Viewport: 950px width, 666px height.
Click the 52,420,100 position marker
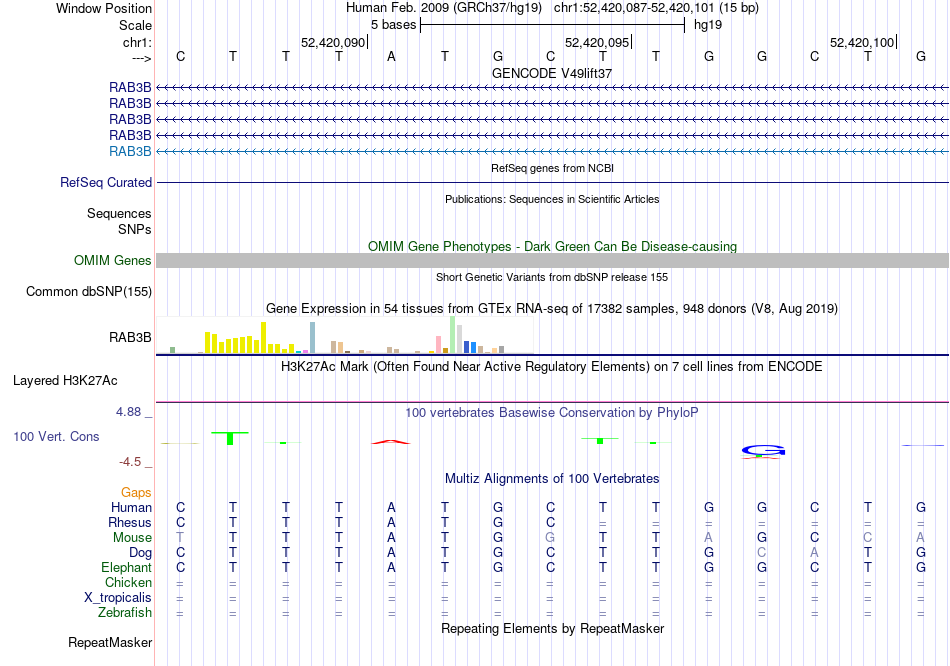[862, 42]
